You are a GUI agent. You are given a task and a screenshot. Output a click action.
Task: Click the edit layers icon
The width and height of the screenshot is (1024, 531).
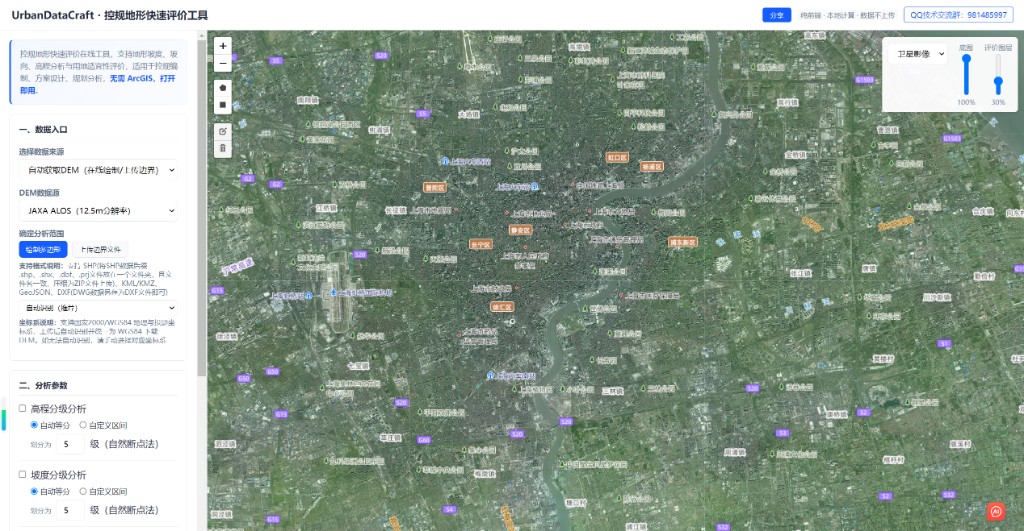click(x=222, y=131)
